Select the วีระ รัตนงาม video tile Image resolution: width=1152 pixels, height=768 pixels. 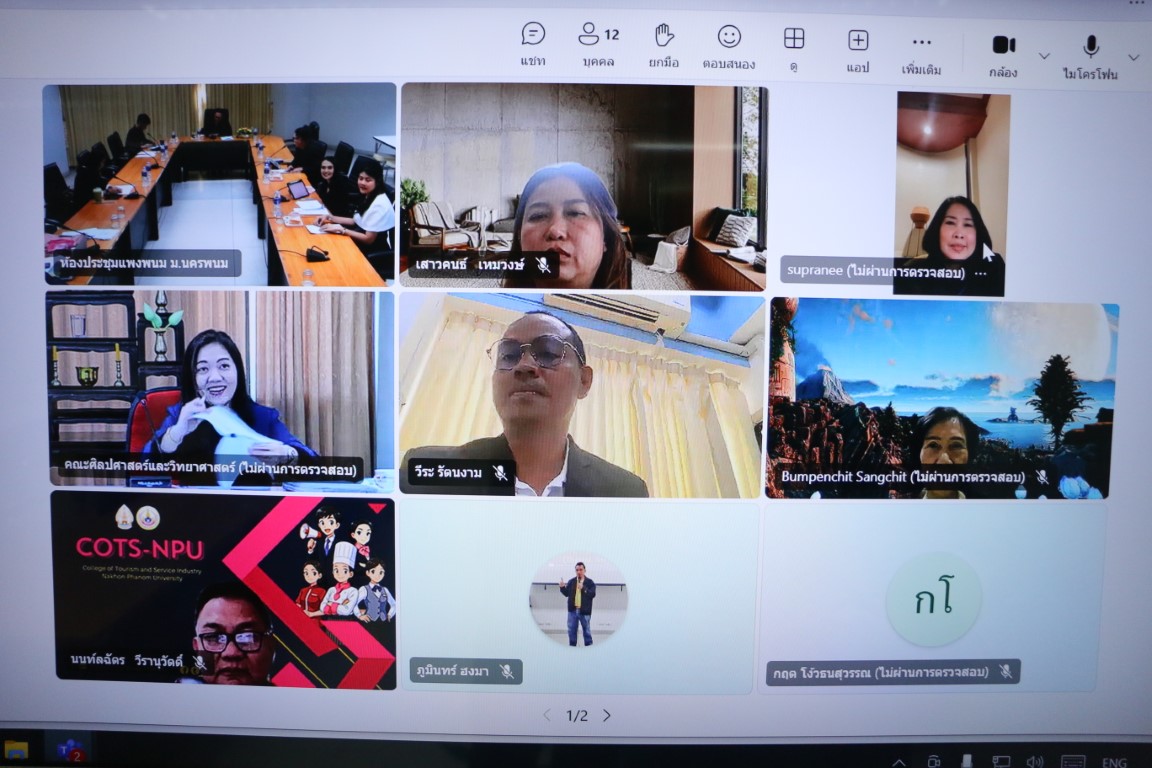(581, 394)
